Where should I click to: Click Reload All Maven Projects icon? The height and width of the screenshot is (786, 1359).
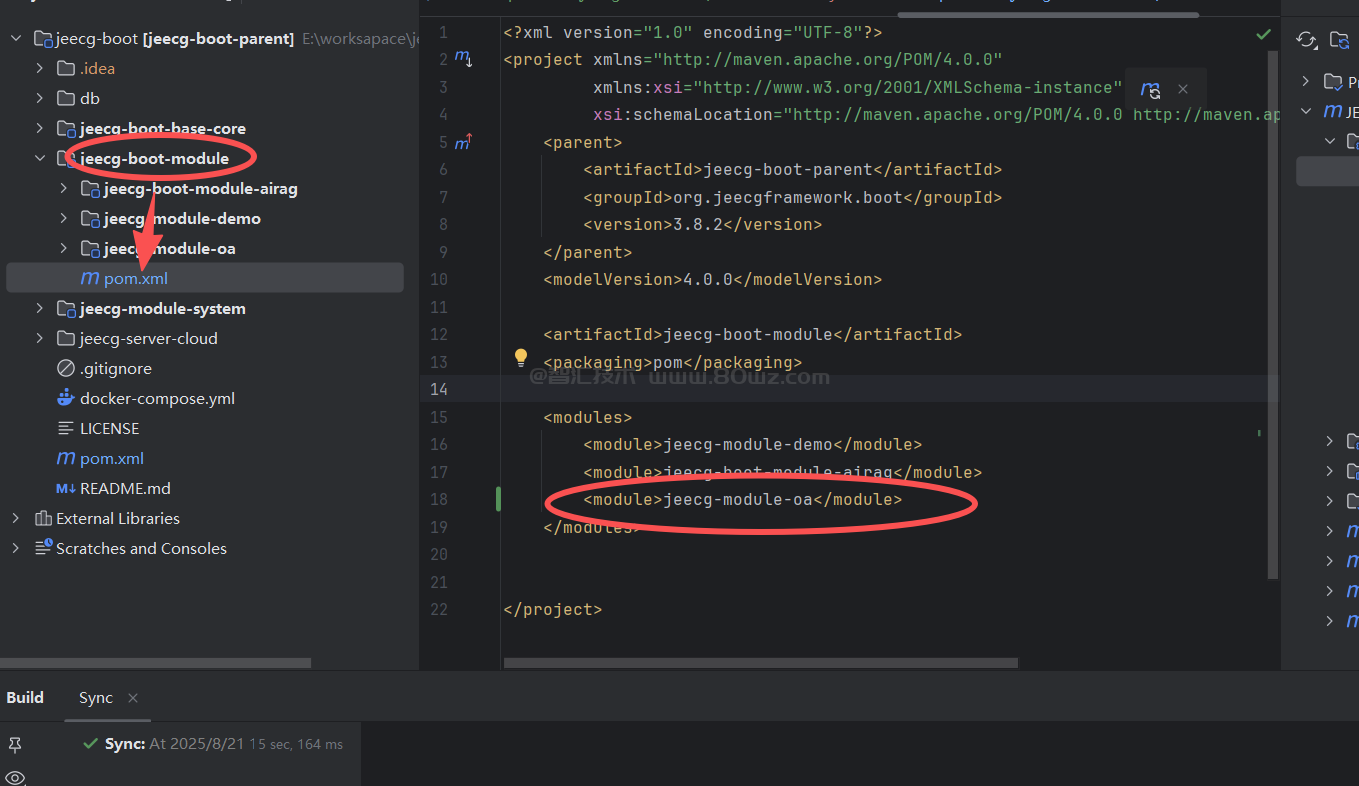(1307, 40)
